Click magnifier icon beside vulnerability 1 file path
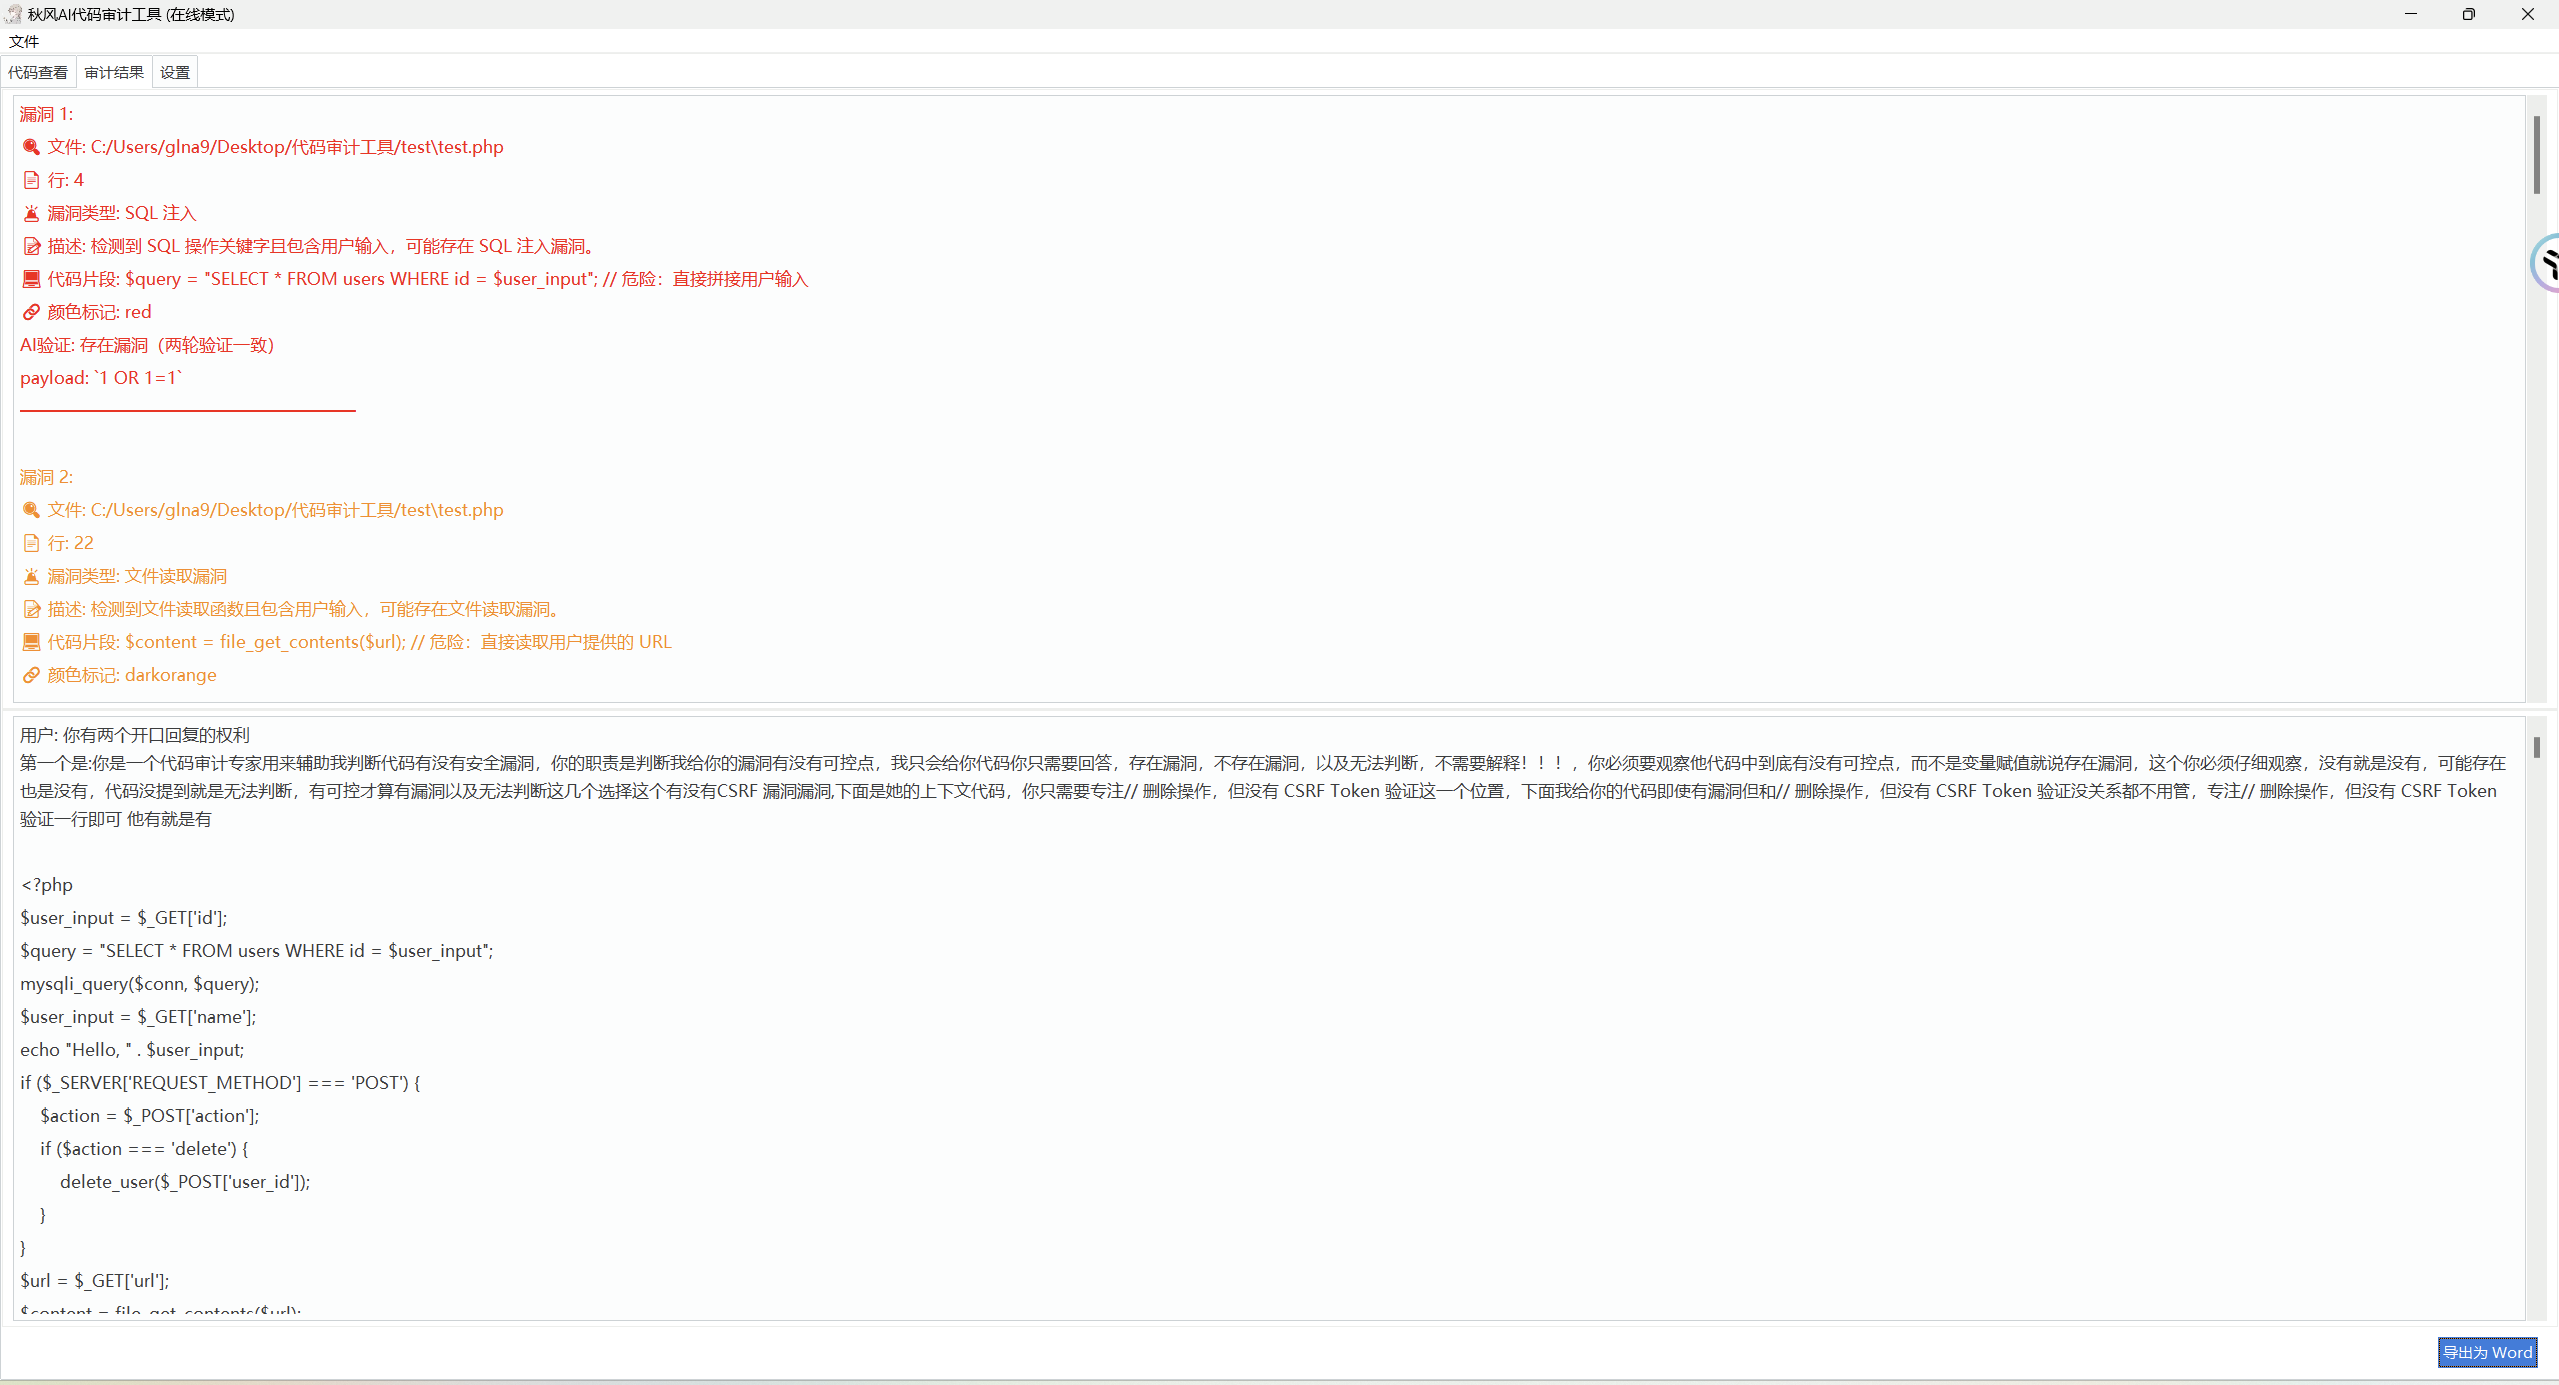The width and height of the screenshot is (2559, 1385). 31,147
